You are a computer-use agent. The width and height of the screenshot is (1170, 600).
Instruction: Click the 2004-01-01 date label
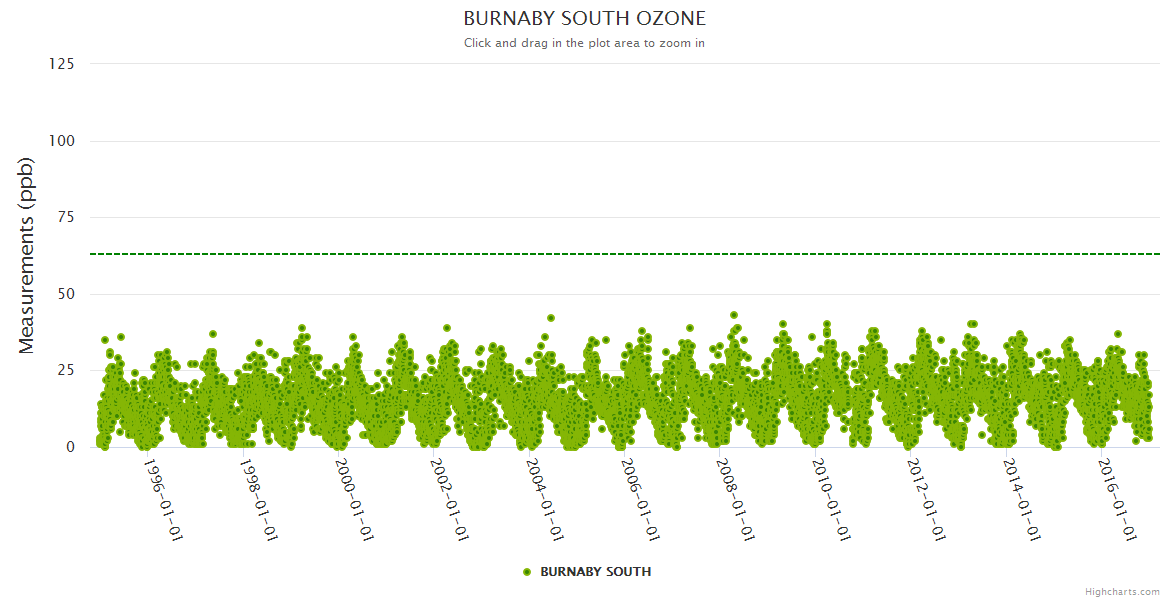coord(545,499)
